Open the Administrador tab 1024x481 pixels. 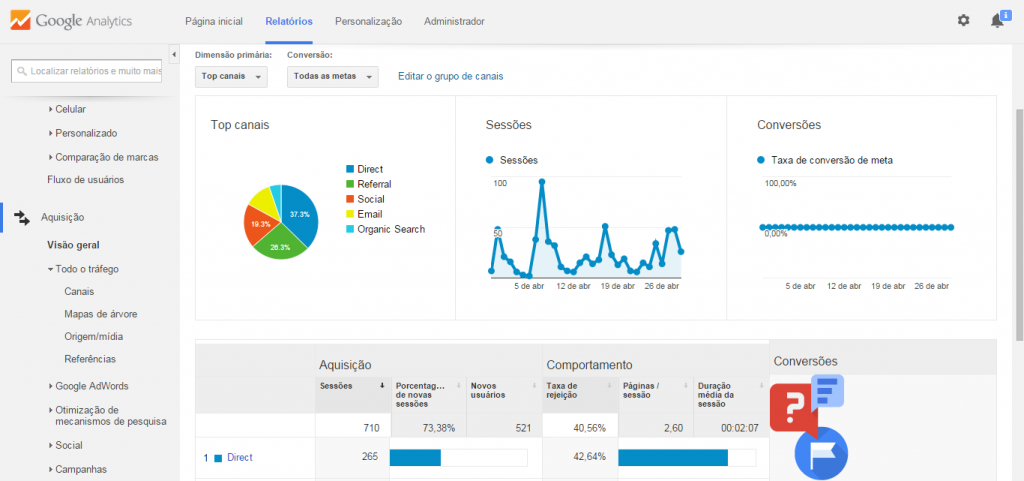point(455,22)
